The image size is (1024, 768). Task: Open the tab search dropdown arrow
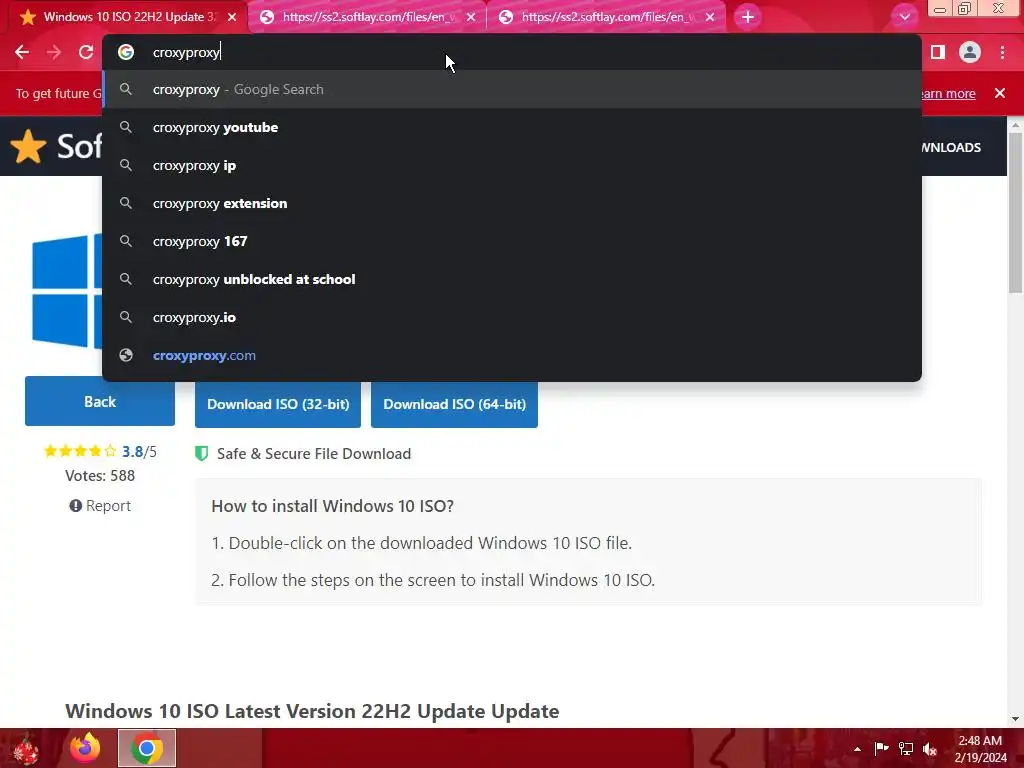tap(904, 17)
